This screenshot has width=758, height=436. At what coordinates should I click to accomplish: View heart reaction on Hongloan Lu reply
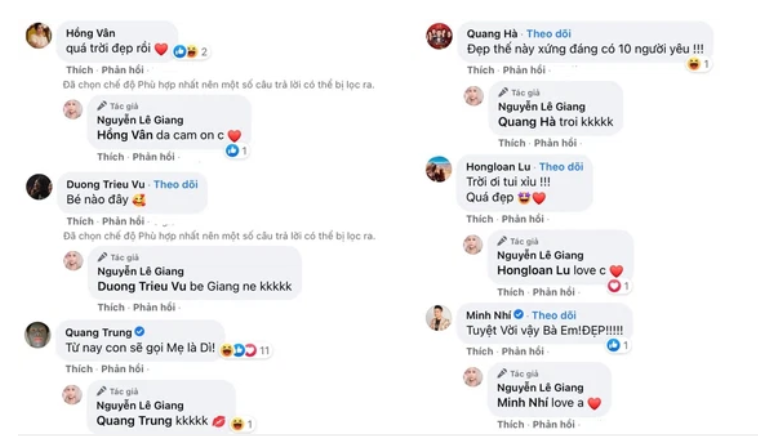618,286
